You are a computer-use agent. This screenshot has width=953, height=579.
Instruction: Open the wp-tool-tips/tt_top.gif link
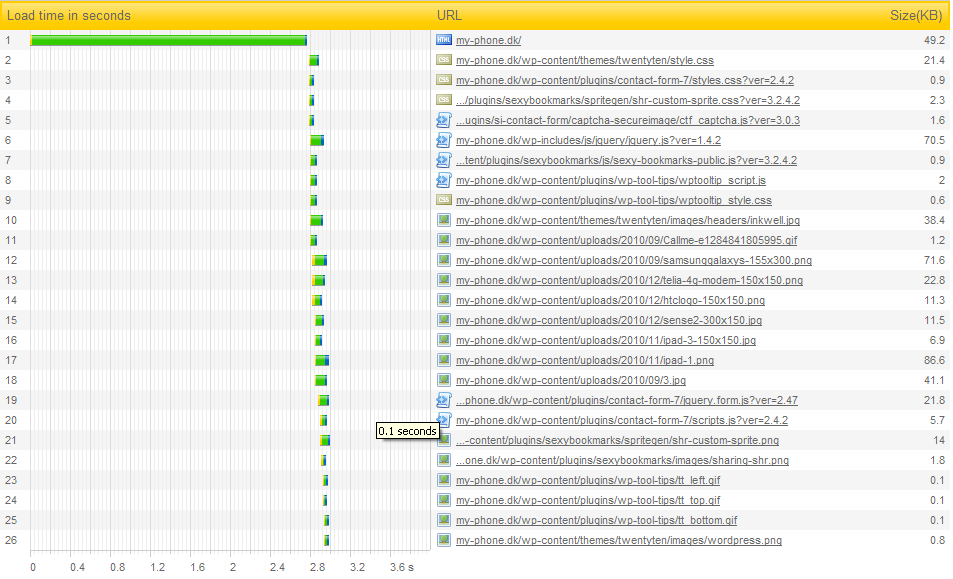[588, 502]
